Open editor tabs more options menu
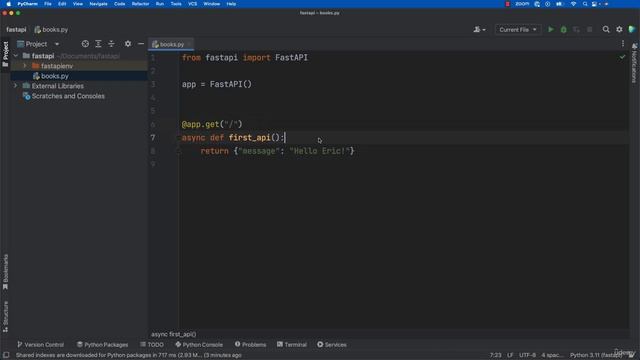The image size is (640, 360). point(623,44)
